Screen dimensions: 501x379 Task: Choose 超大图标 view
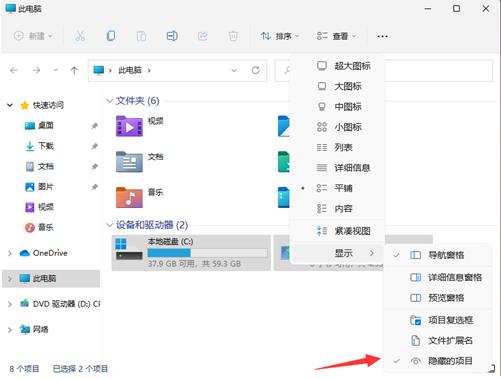coord(337,66)
